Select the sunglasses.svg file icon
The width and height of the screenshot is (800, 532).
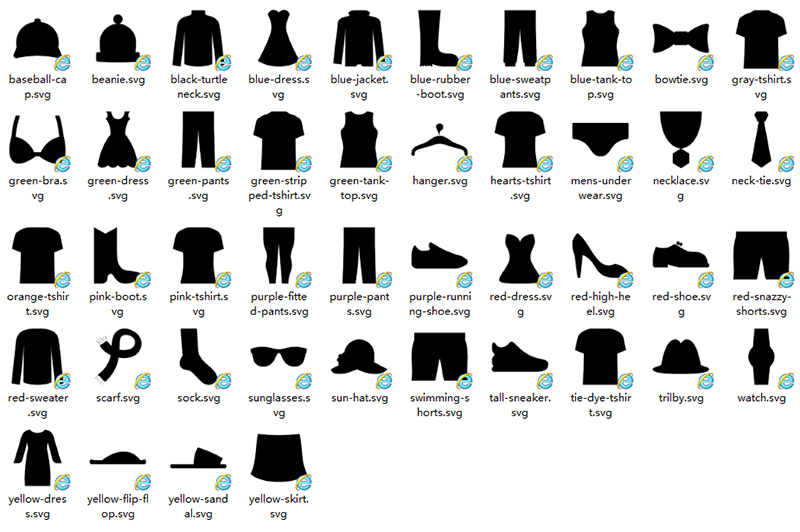coord(278,358)
